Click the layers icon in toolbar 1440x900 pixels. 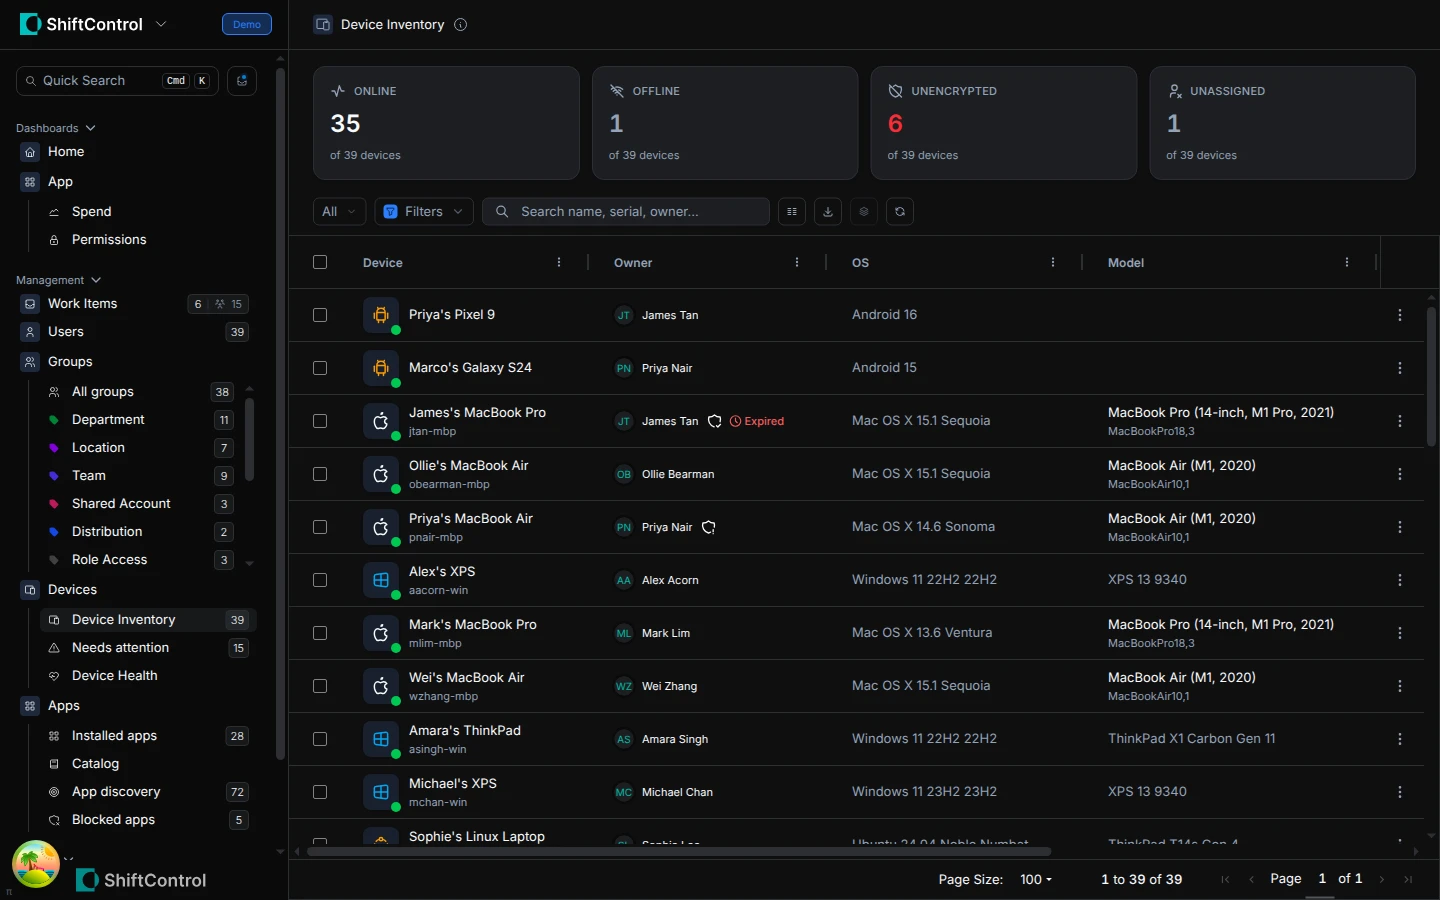click(x=864, y=212)
